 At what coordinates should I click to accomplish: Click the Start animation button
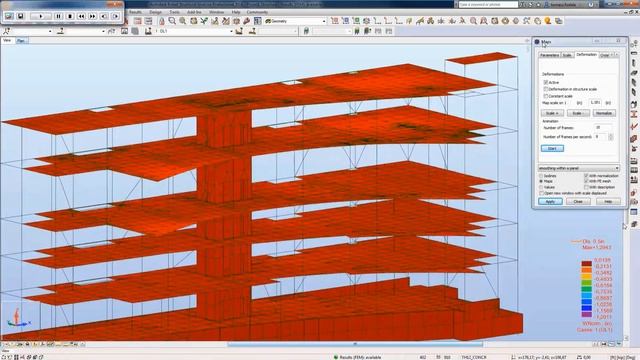tap(552, 148)
